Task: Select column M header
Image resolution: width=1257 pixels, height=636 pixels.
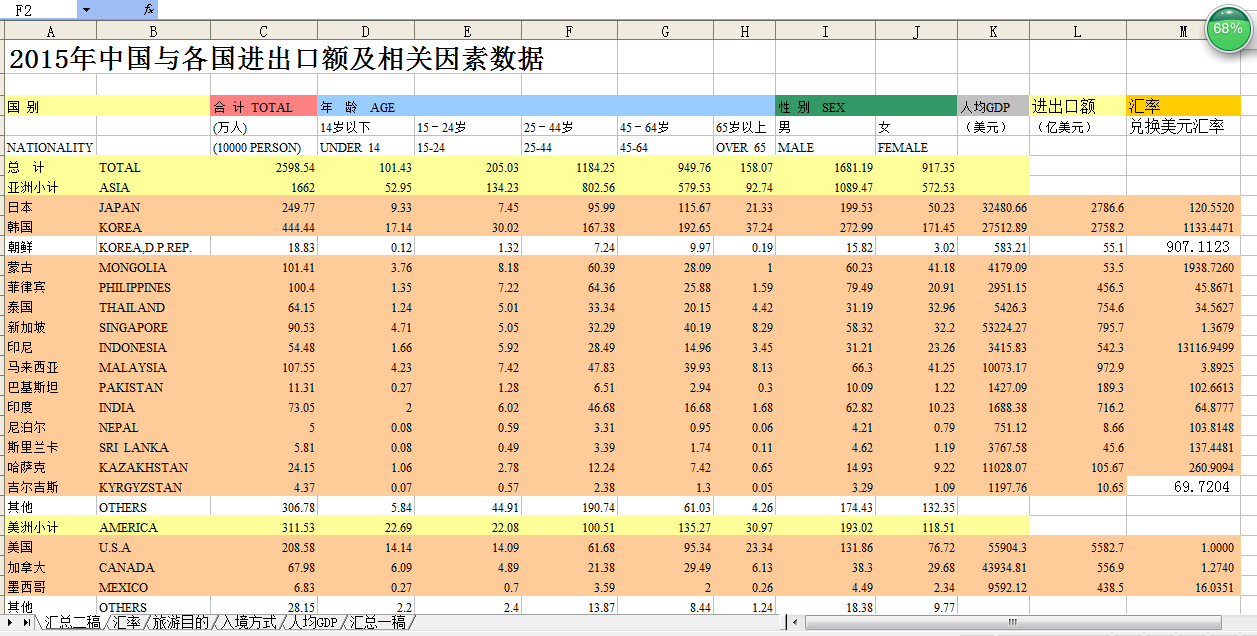Action: (x=1184, y=31)
